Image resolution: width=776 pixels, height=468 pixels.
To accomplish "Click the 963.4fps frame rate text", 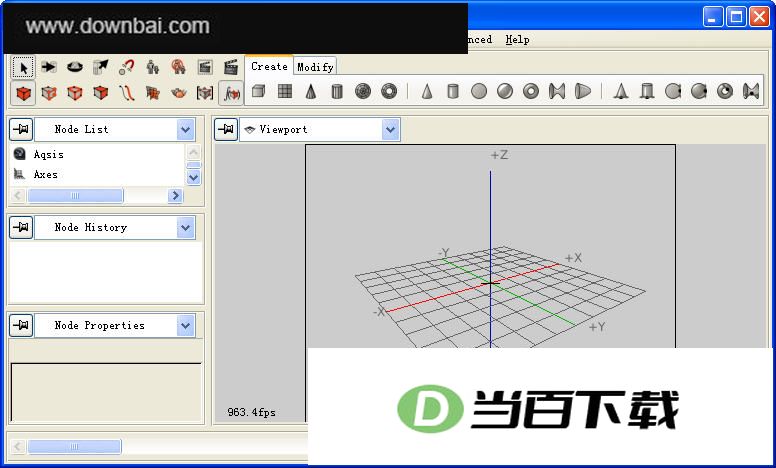I will tap(251, 412).
